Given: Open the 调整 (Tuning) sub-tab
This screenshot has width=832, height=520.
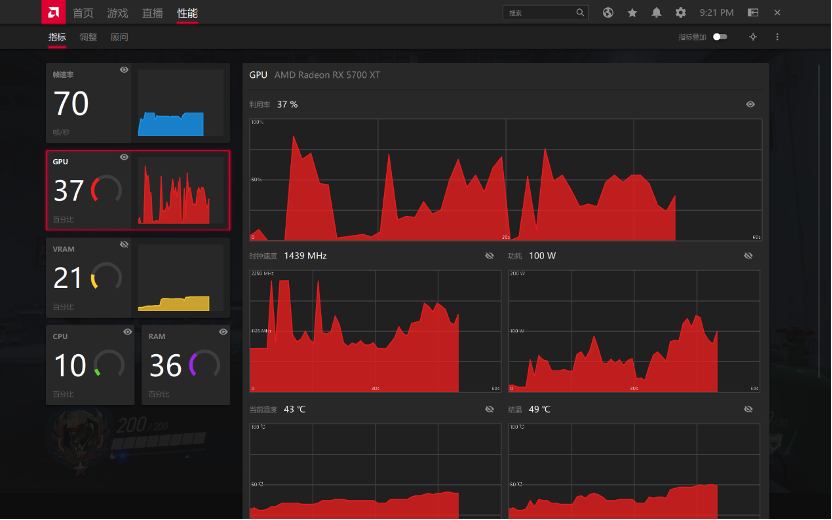Looking at the screenshot, I should pyautogui.click(x=88, y=37).
